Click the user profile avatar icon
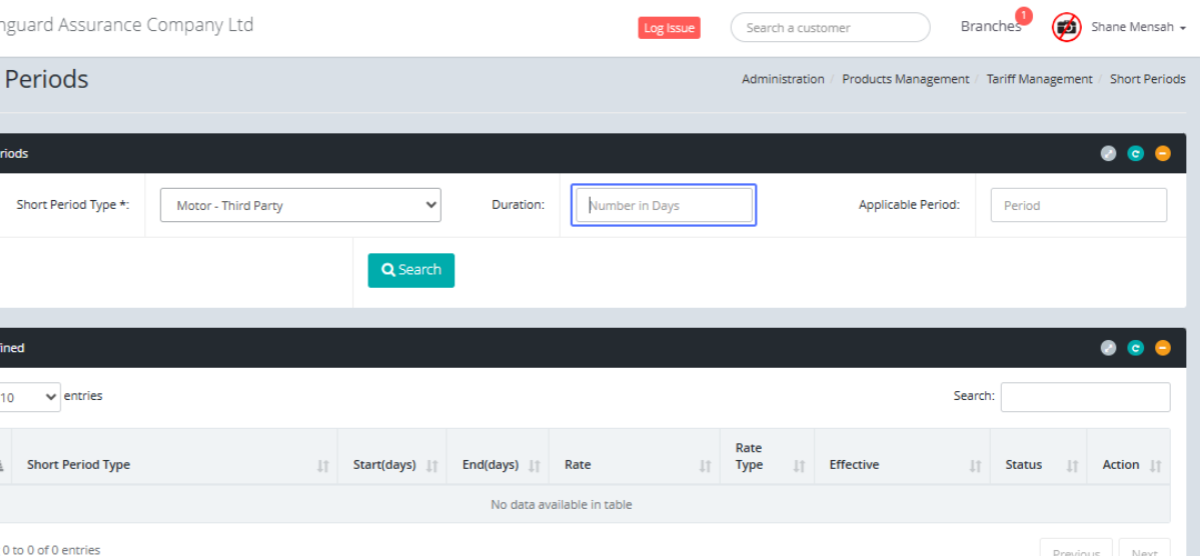 tap(1067, 28)
